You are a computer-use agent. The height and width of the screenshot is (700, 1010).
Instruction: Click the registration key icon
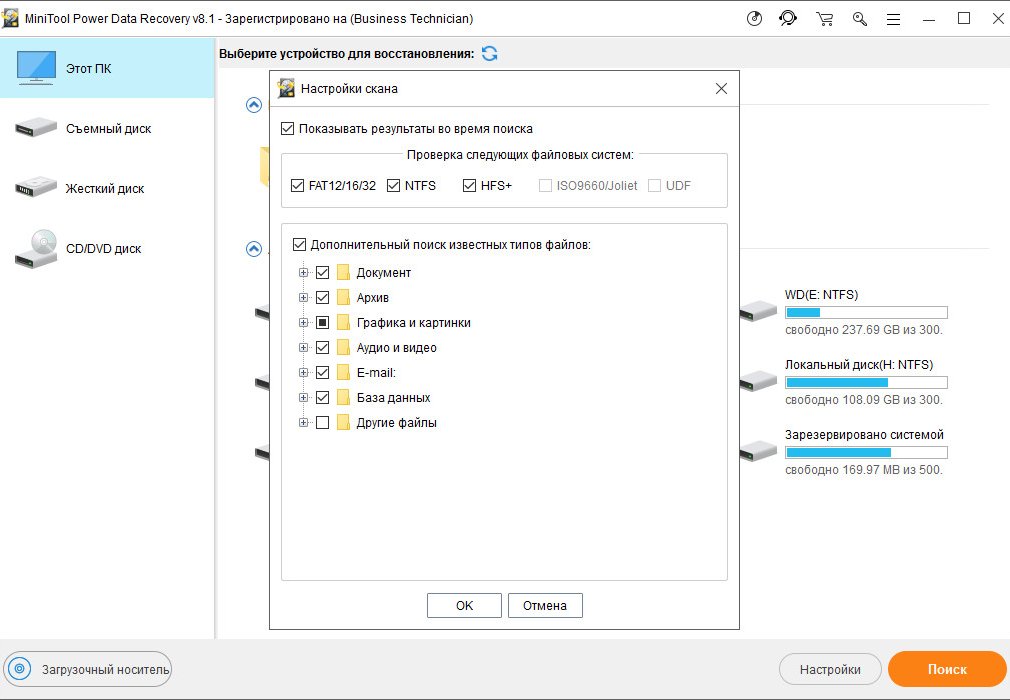click(859, 19)
